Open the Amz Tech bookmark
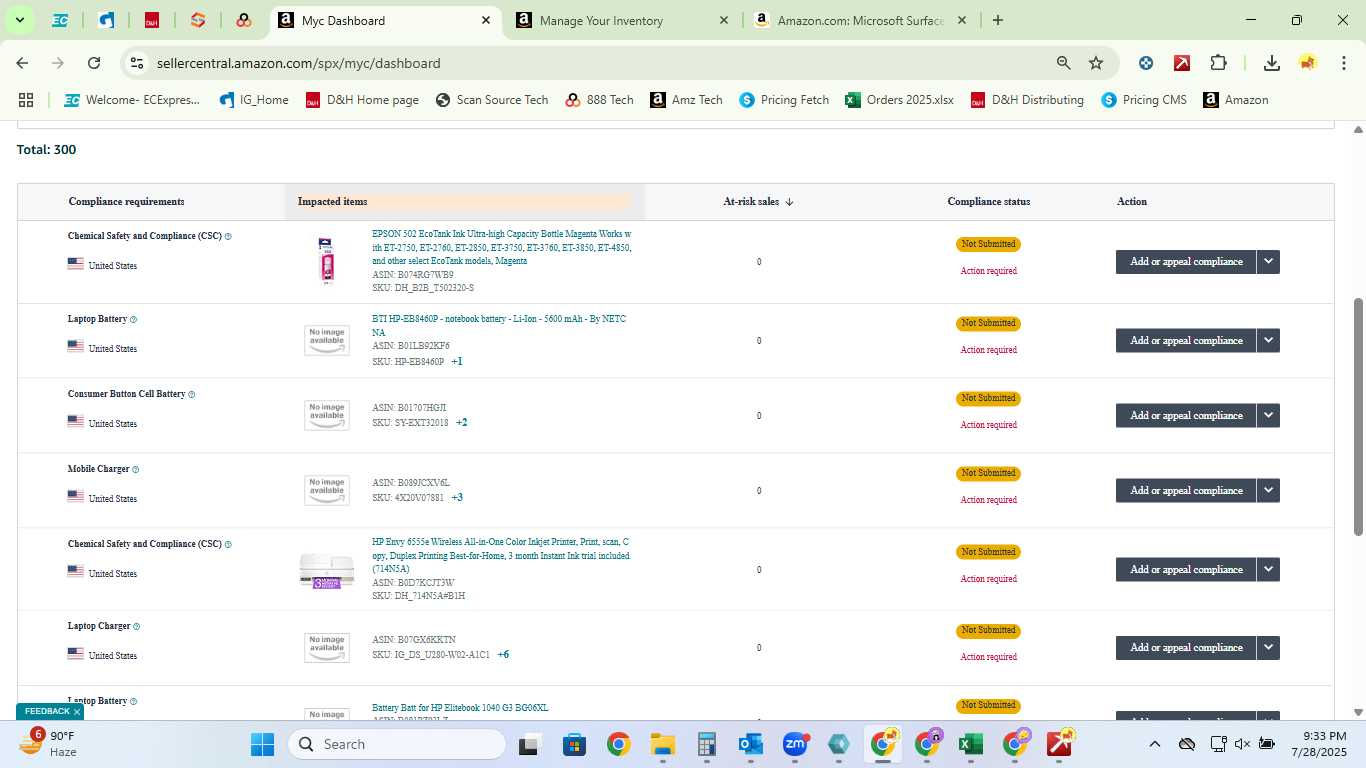The height and width of the screenshot is (768, 1366). [x=686, y=100]
